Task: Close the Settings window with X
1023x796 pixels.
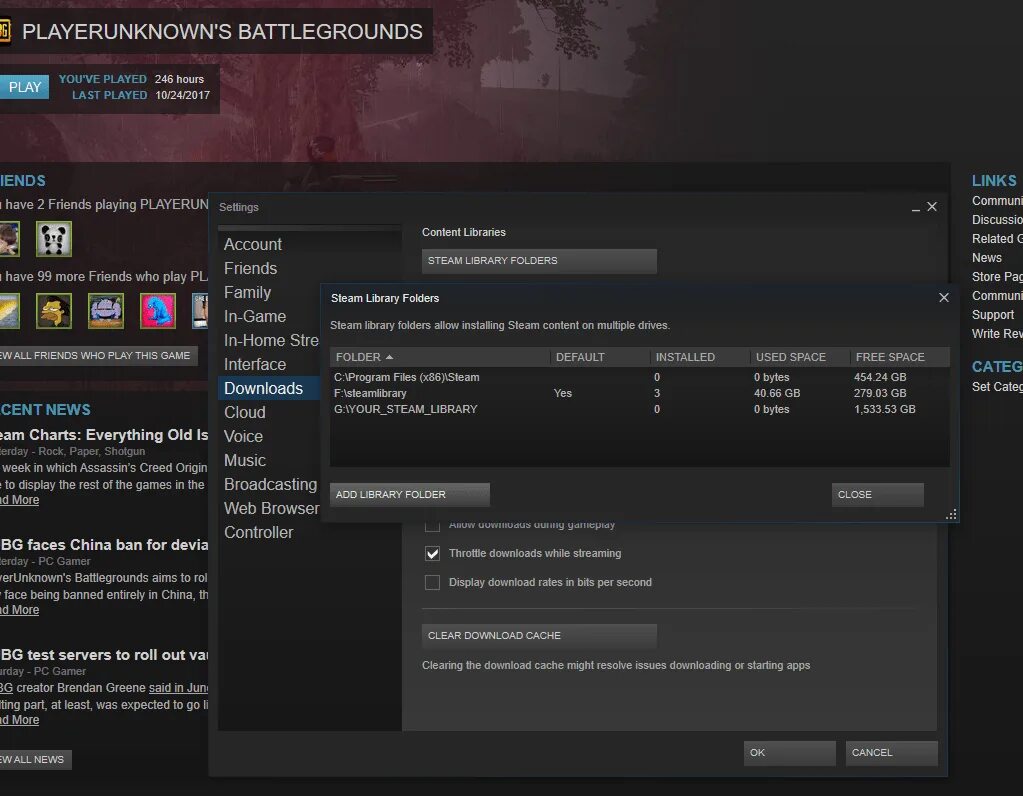Action: [932, 207]
